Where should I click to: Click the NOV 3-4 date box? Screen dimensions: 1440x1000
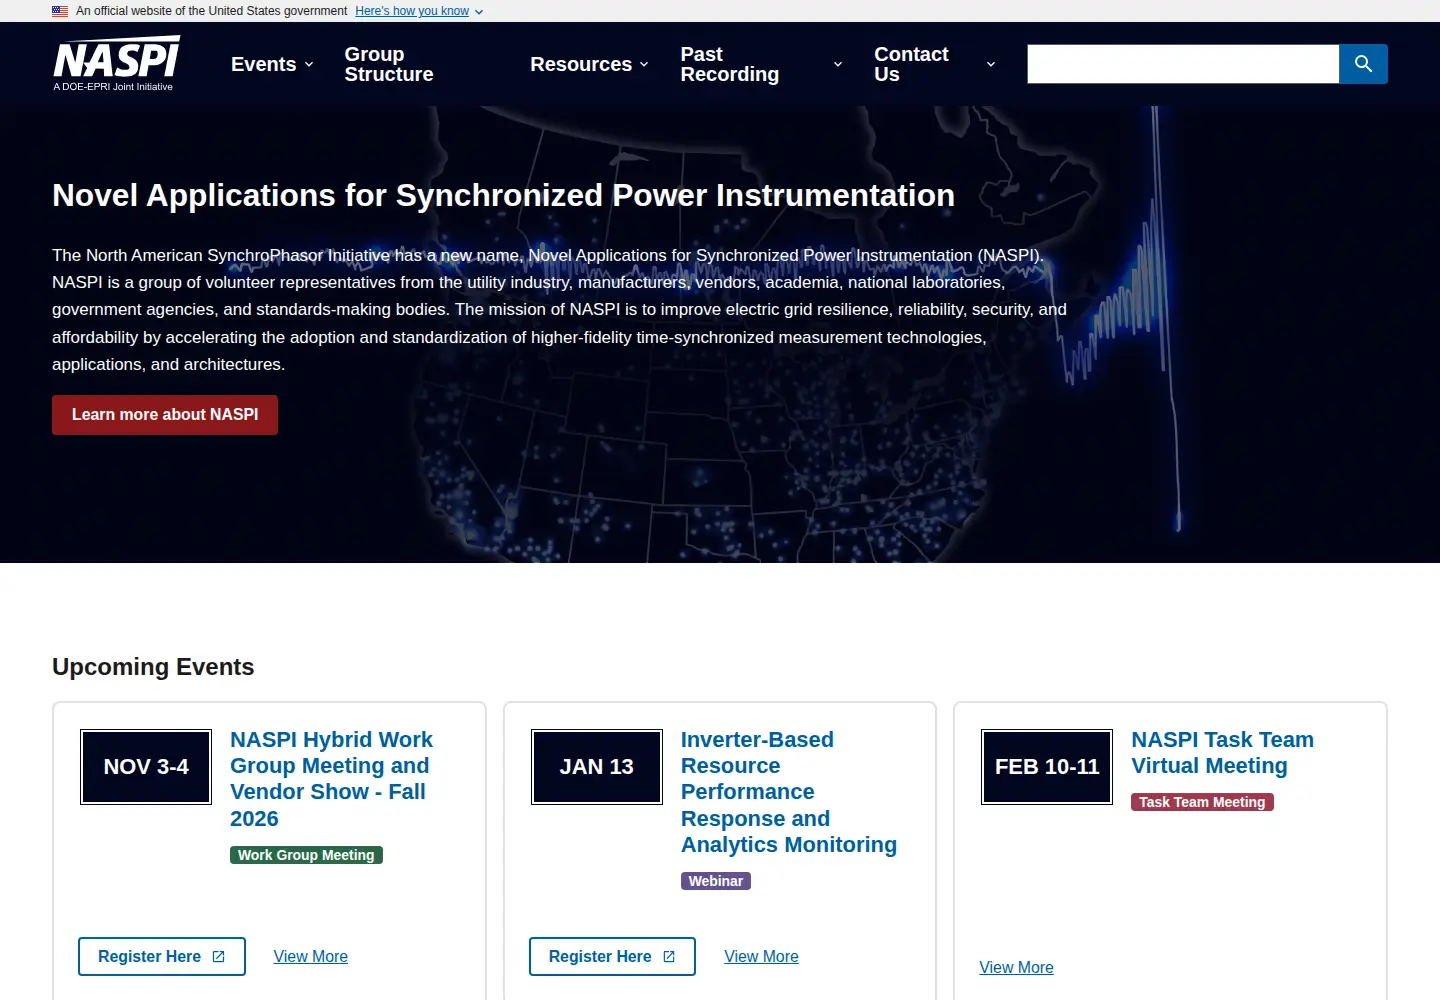pyautogui.click(x=146, y=767)
